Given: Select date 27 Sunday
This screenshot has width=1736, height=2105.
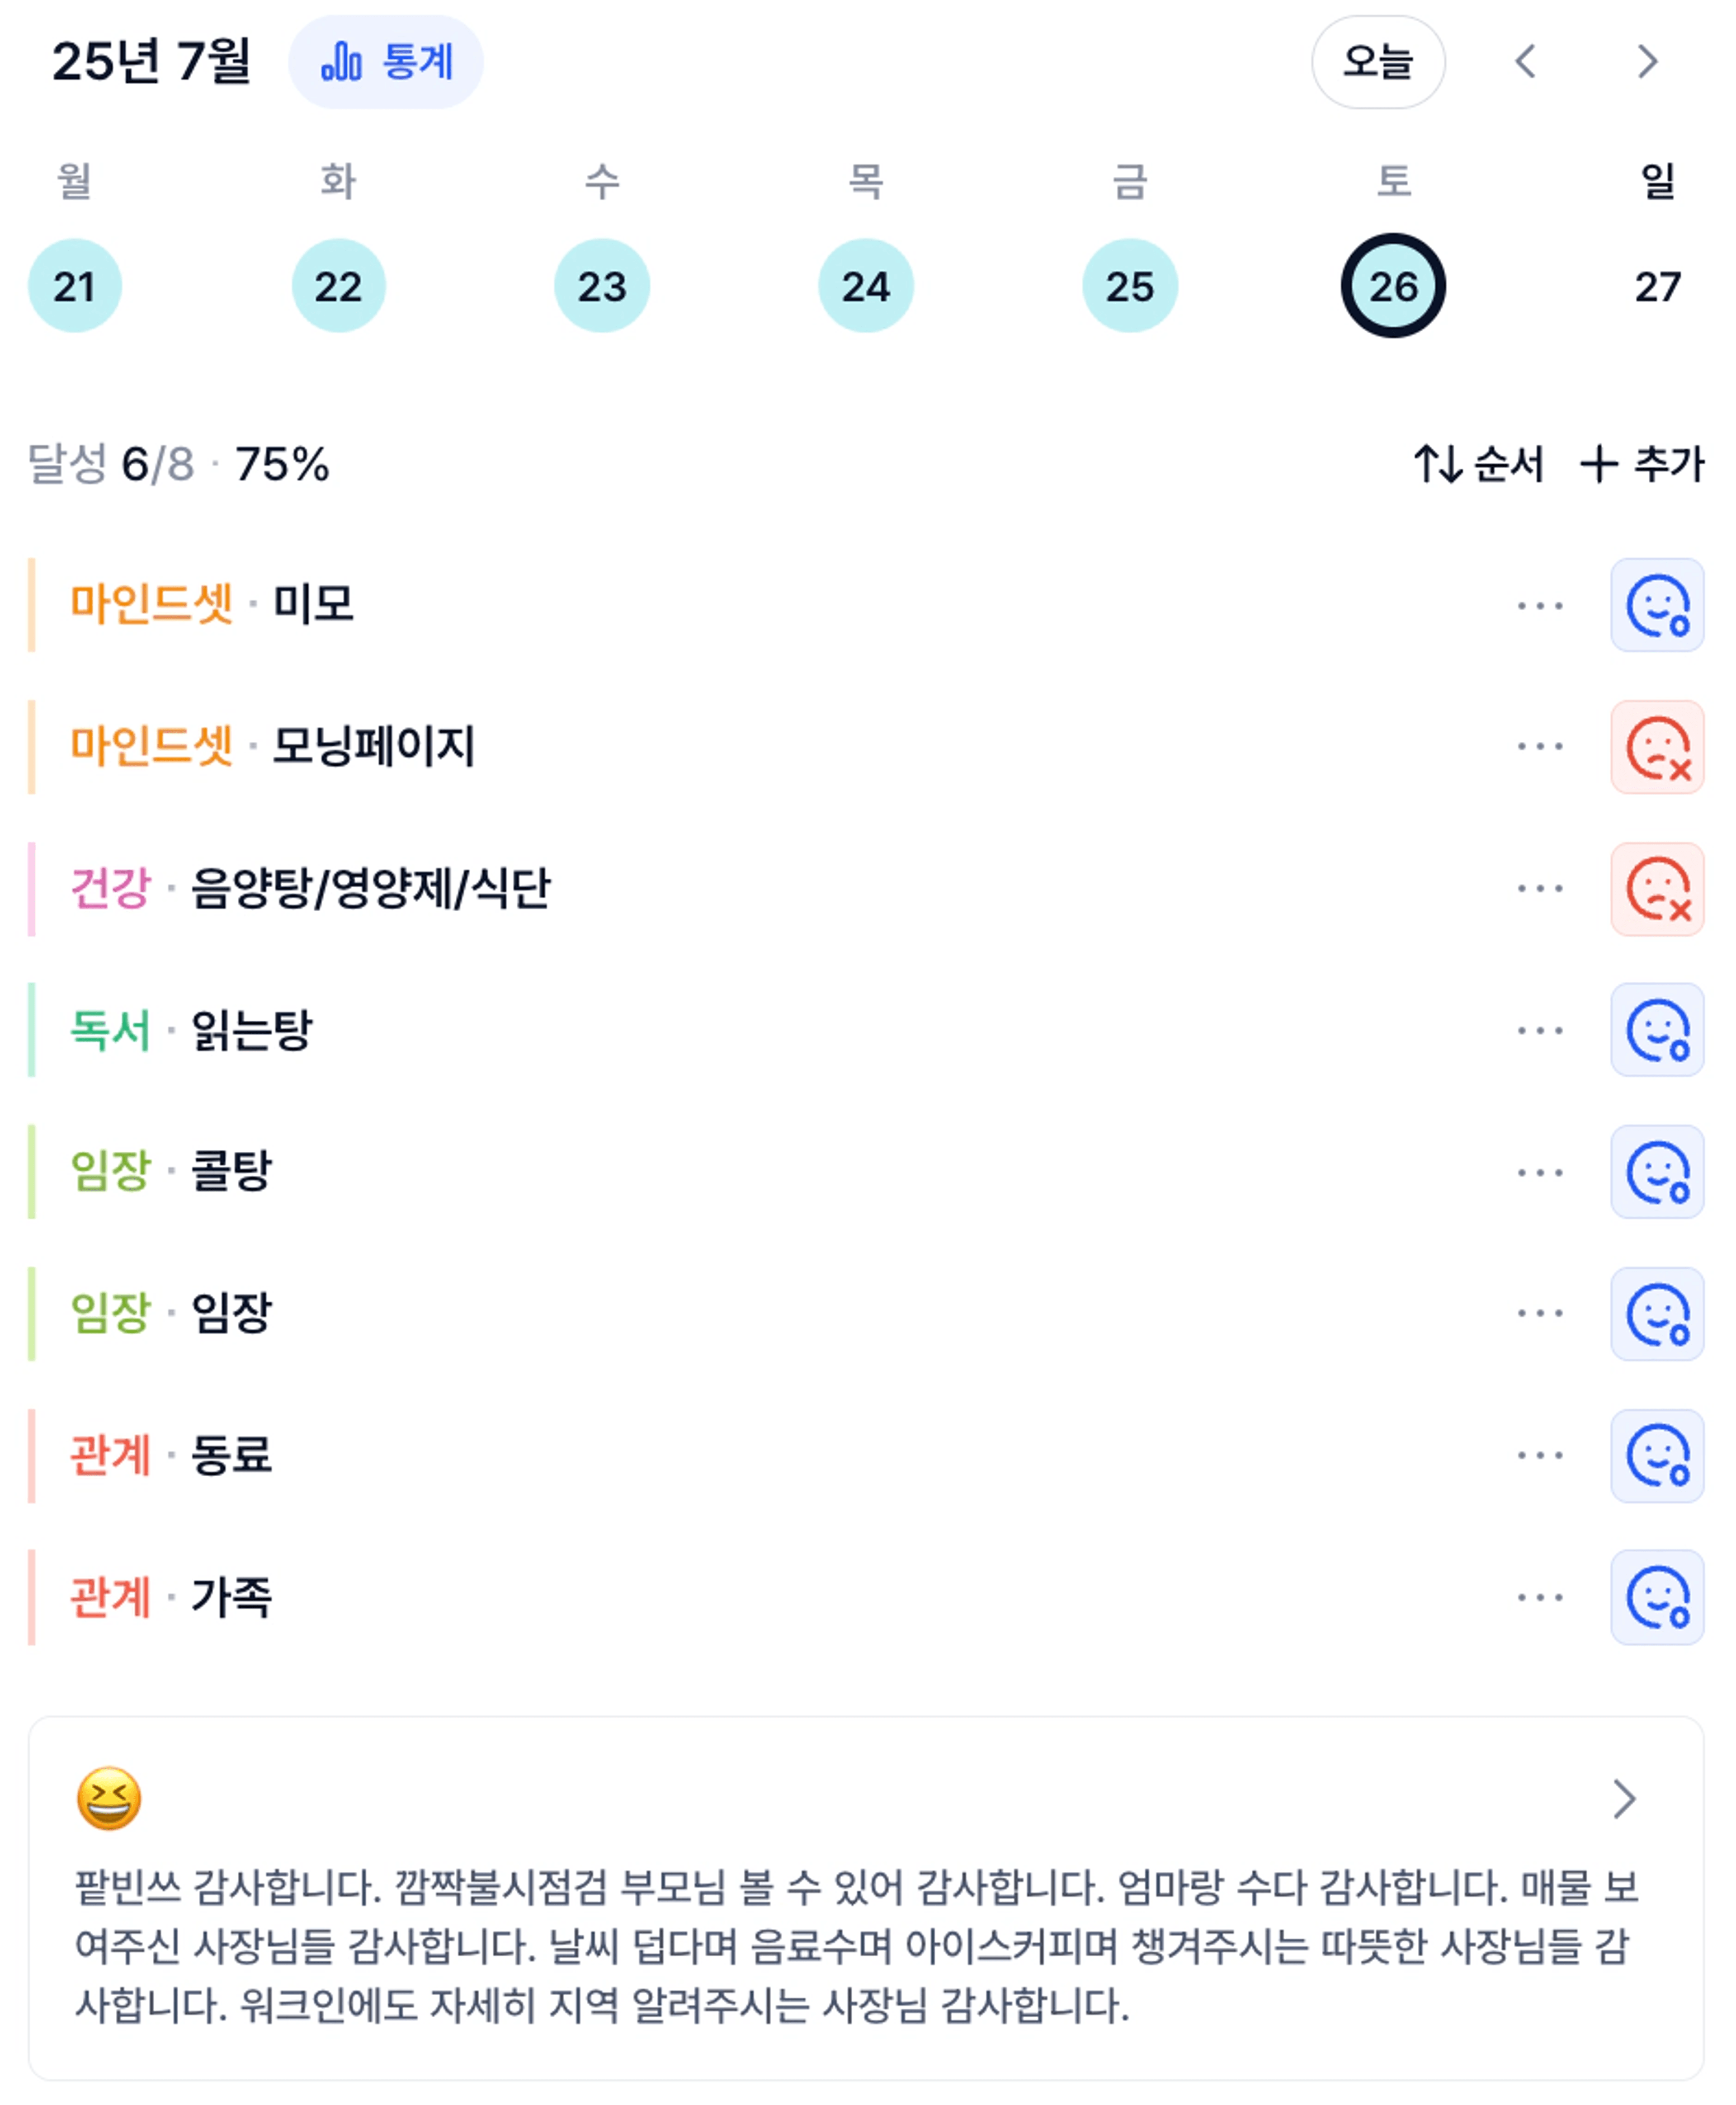Looking at the screenshot, I should (x=1657, y=286).
